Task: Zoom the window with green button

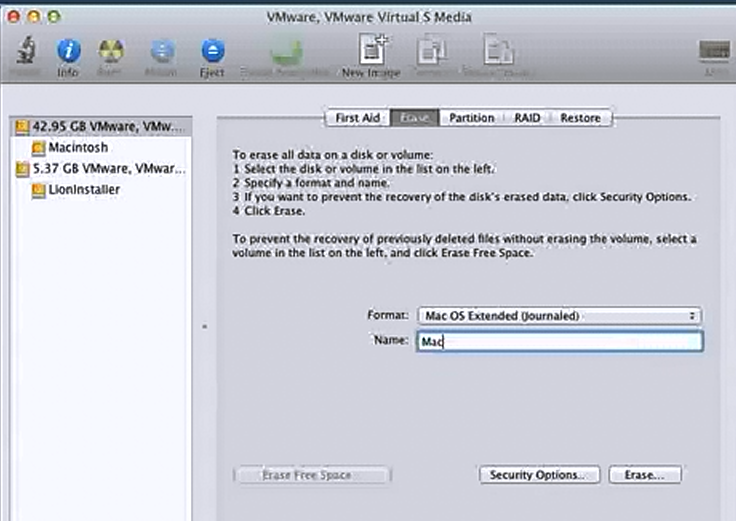Action: pos(54,17)
